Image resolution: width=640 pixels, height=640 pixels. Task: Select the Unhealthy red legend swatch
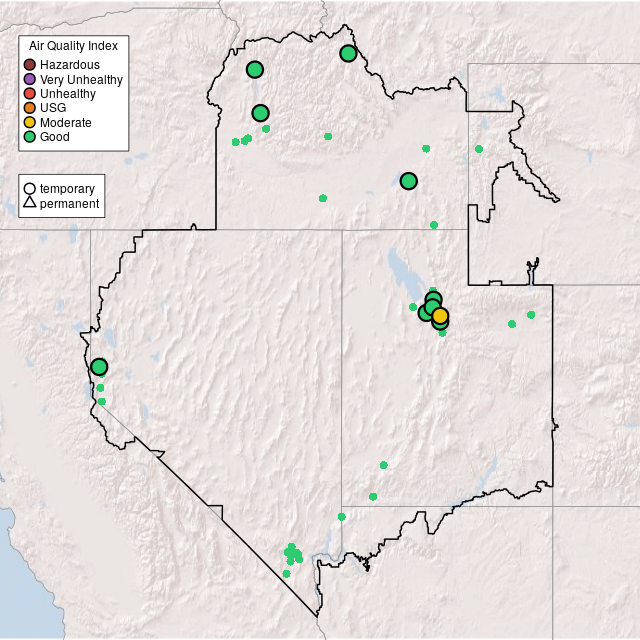[30, 94]
